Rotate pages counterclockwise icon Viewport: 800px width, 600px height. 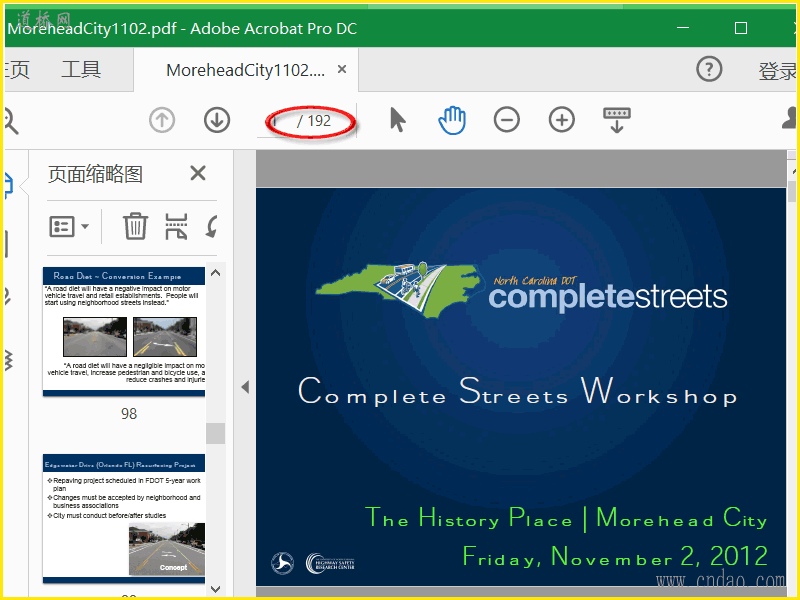click(211, 226)
